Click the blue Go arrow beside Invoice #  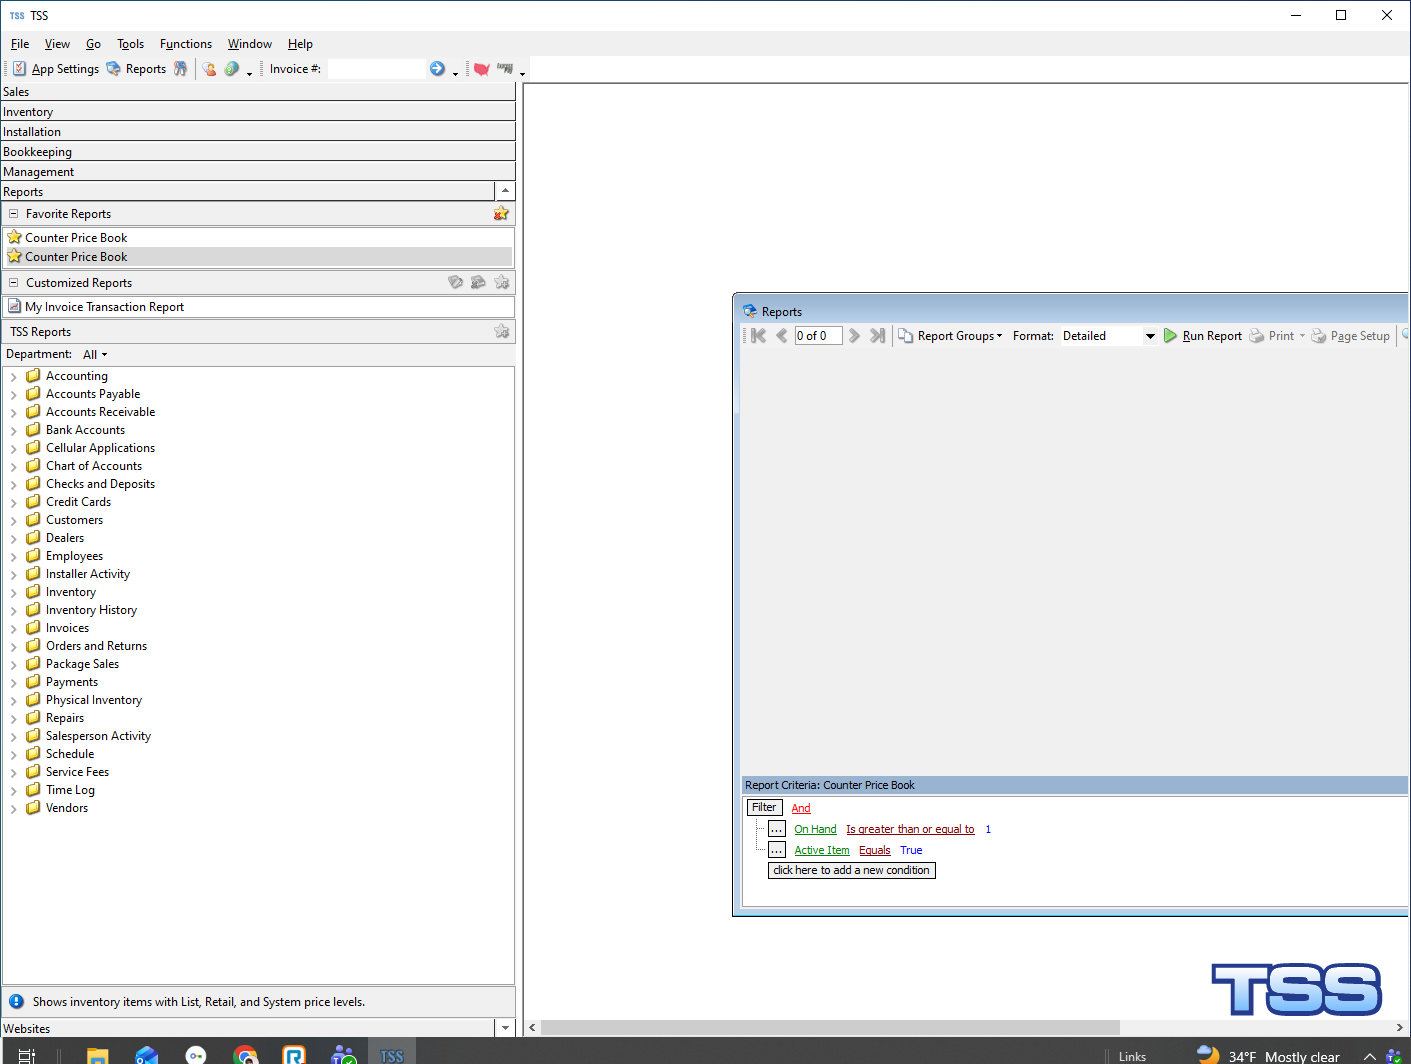click(437, 69)
